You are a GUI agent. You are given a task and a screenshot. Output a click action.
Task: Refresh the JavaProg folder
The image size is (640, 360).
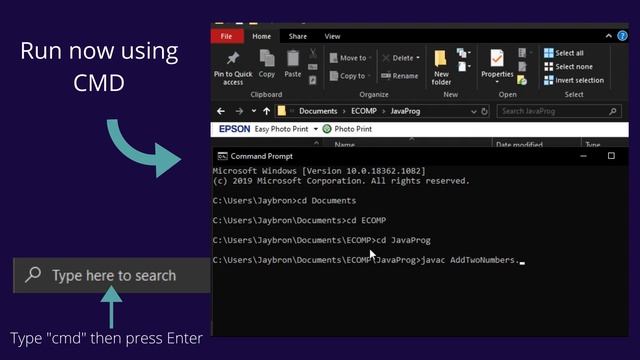click(x=484, y=111)
